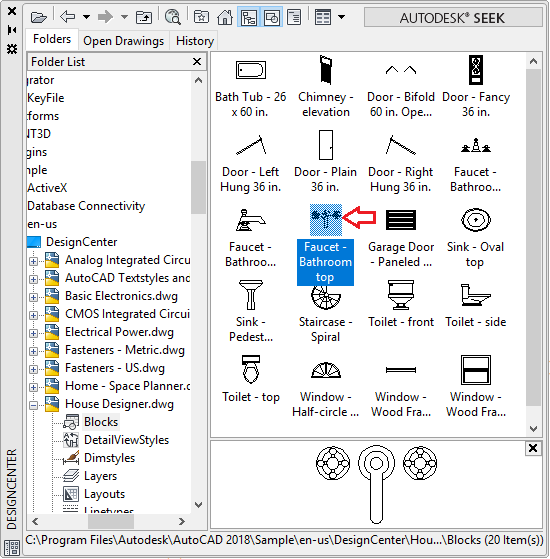The width and height of the screenshot is (550, 559).
Task: Select DetailViewStyles tree item
Action: 126,440
